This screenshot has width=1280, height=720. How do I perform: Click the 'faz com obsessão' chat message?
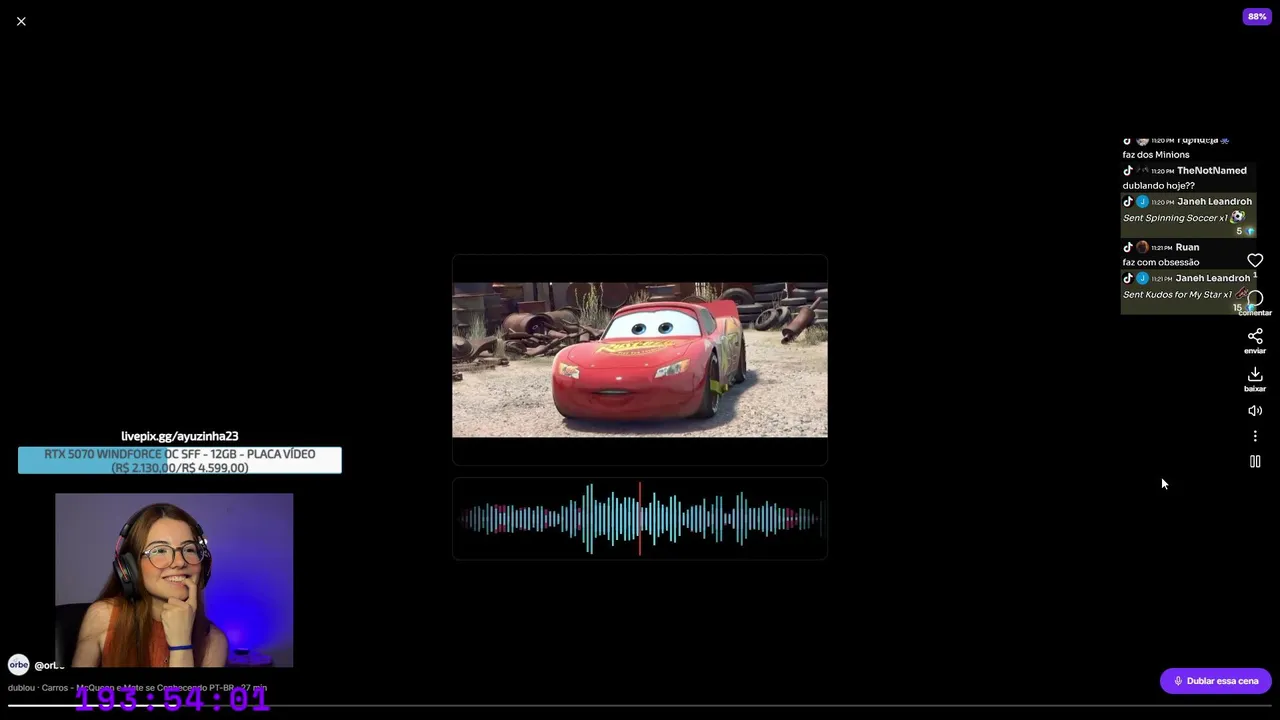point(1161,262)
